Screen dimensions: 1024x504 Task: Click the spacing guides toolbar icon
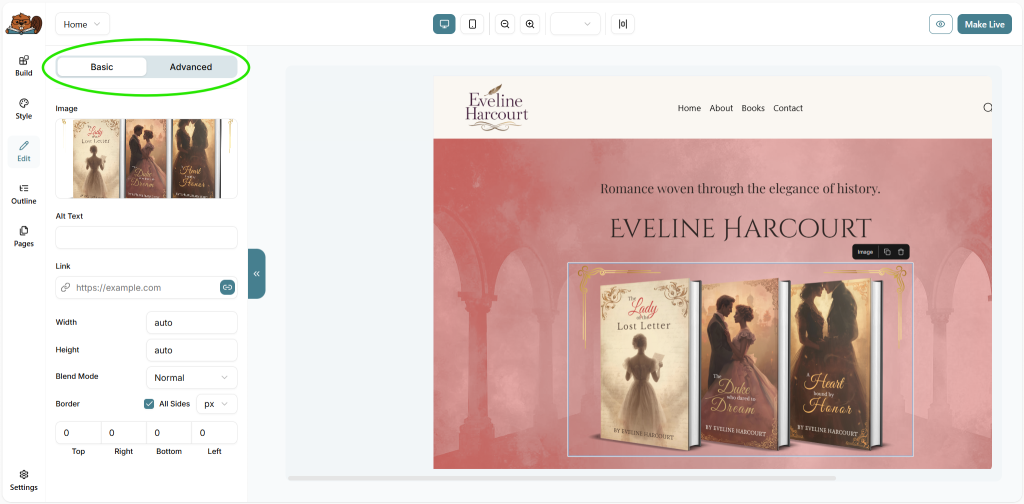point(623,24)
